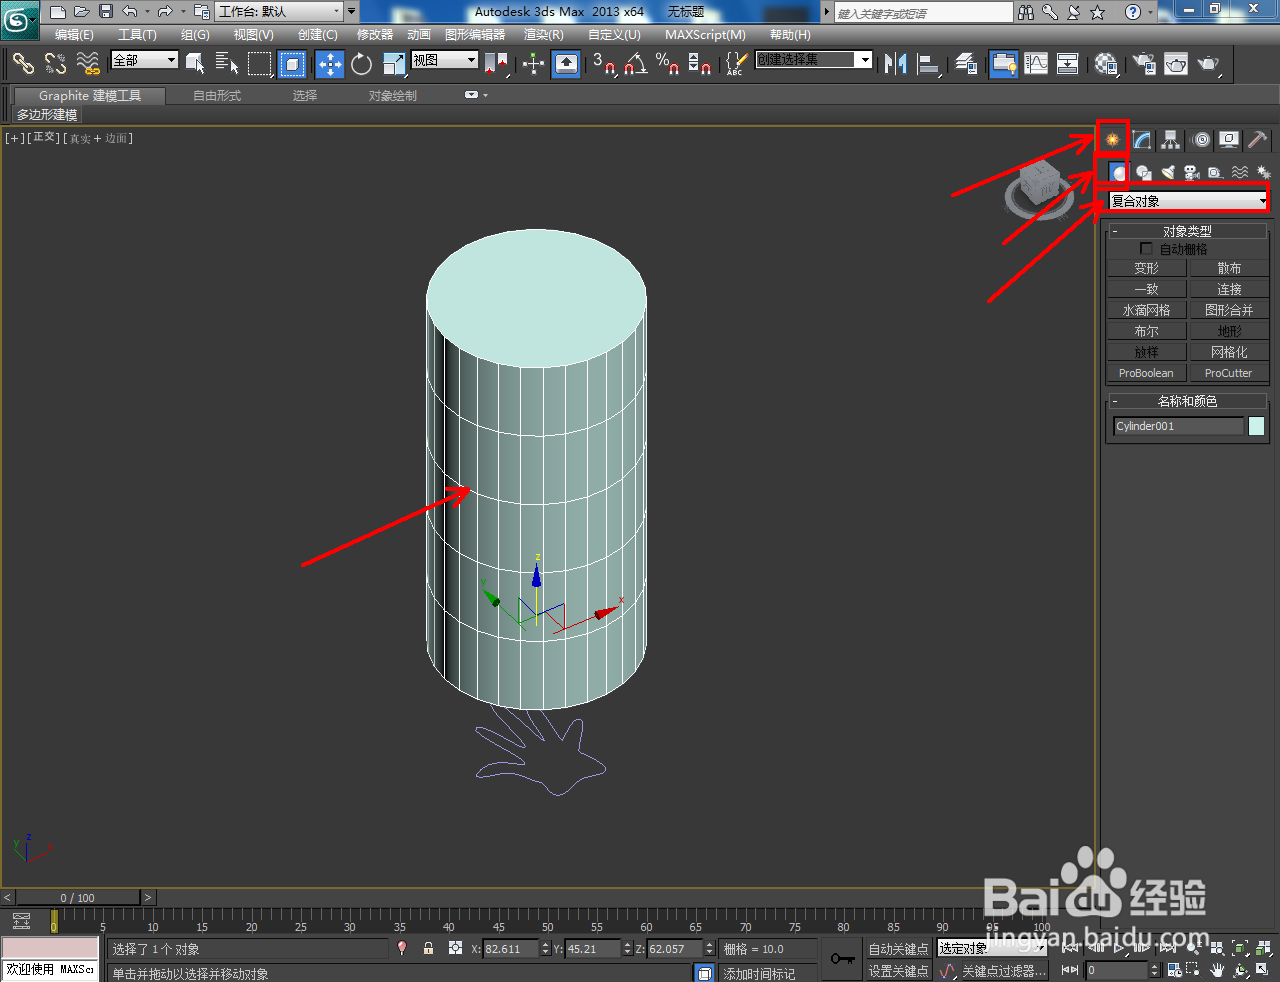The width and height of the screenshot is (1280, 982).
Task: Click the 放样 loft button
Action: click(x=1147, y=352)
